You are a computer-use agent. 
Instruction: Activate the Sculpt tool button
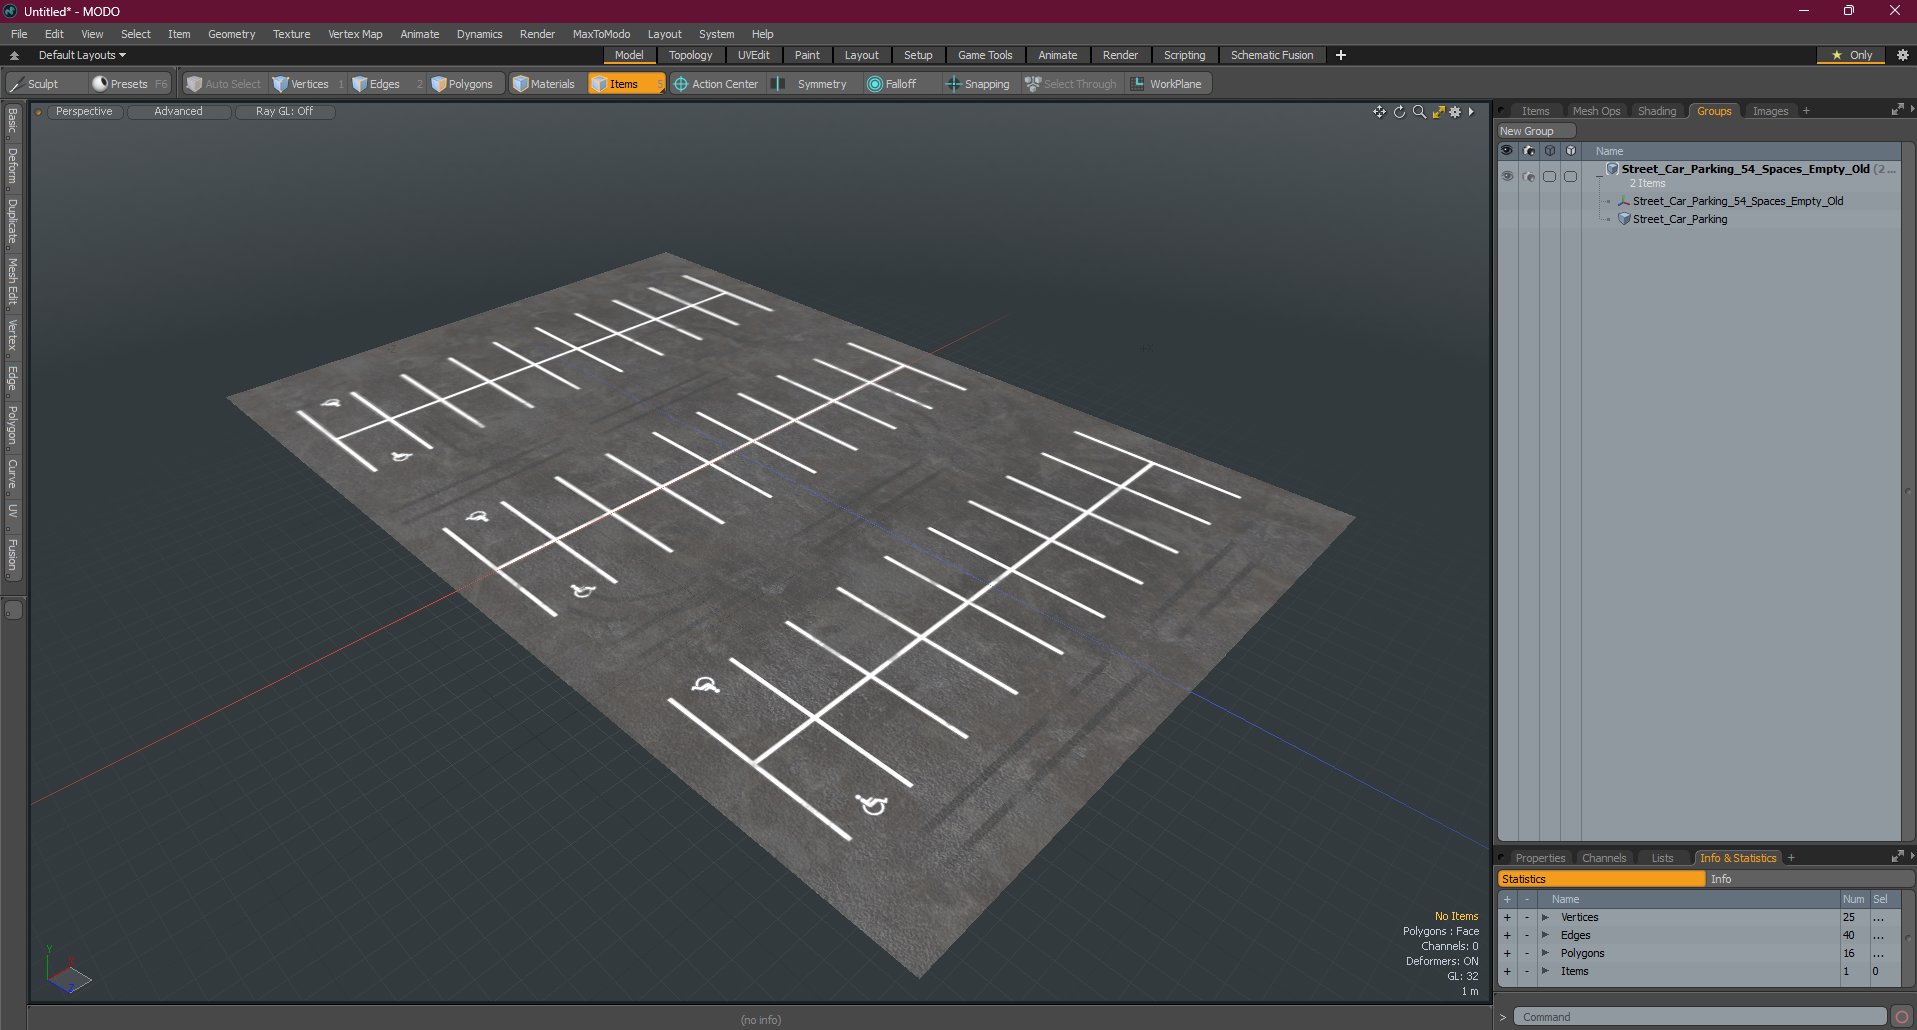(x=45, y=84)
